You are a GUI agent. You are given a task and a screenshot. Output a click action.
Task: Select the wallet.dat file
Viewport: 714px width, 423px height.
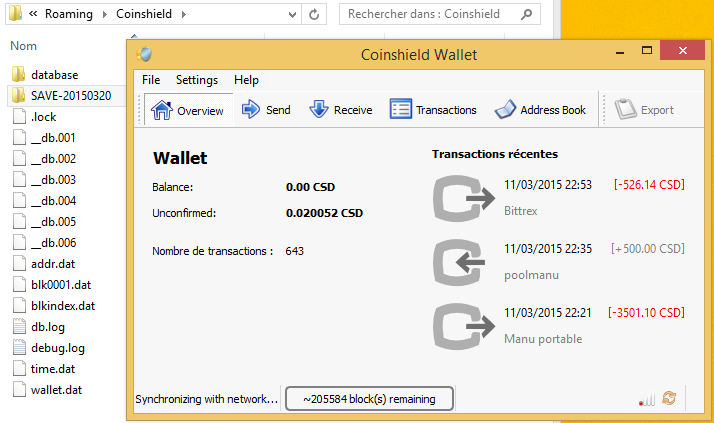pyautogui.click(x=56, y=390)
